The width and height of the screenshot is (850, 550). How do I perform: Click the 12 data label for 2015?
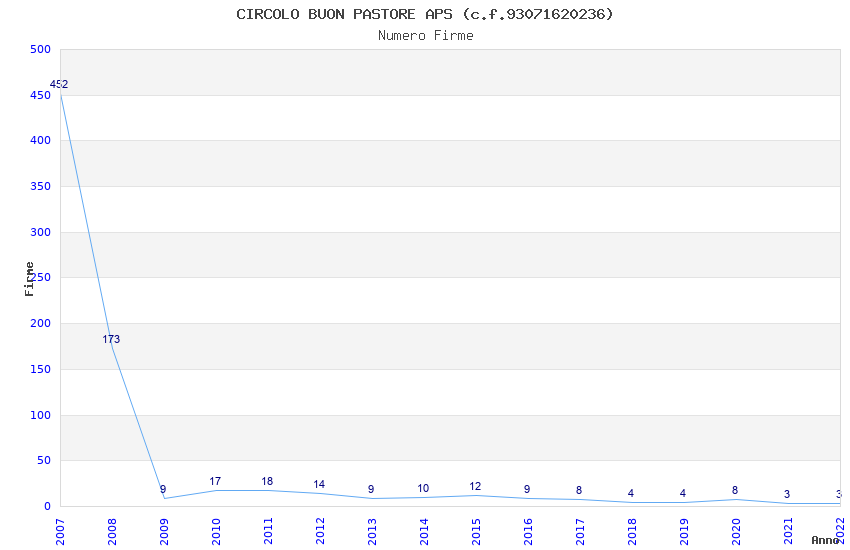[475, 487]
